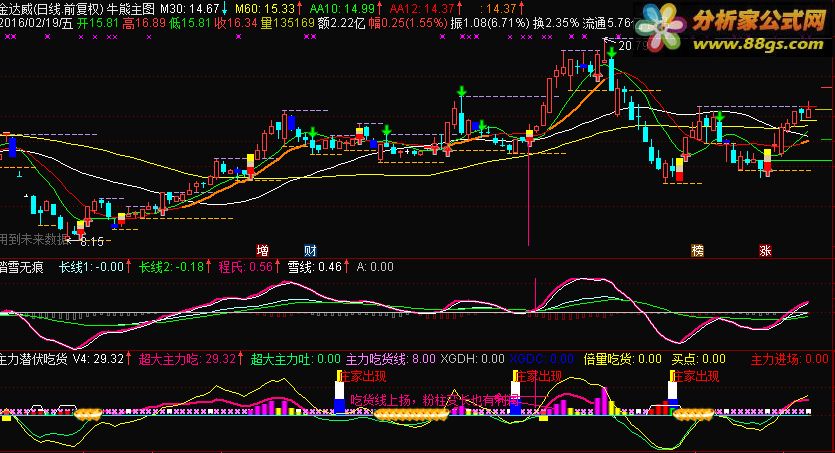The image size is (835, 453).
Task: Click the volume value 量135169
Action: tap(288, 23)
